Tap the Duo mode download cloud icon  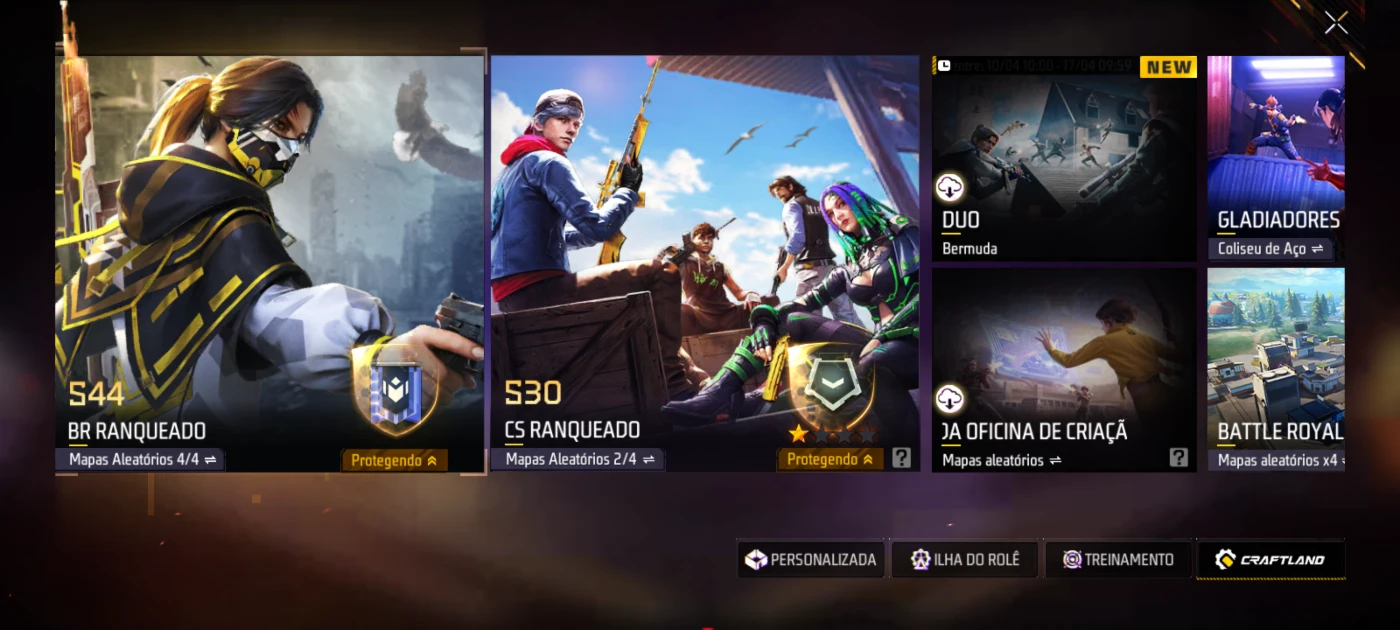pos(949,187)
